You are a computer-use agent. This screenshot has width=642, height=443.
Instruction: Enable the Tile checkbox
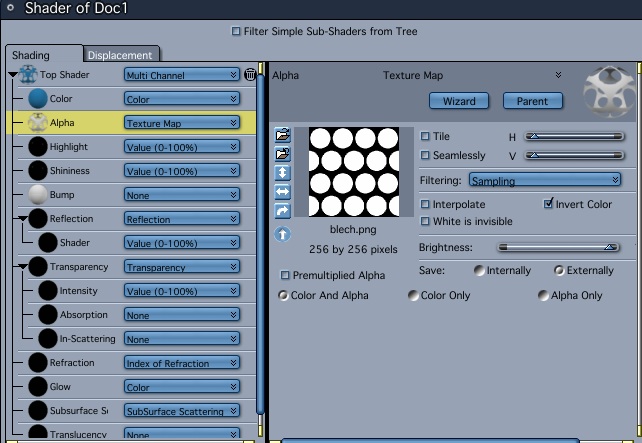[x=425, y=136]
